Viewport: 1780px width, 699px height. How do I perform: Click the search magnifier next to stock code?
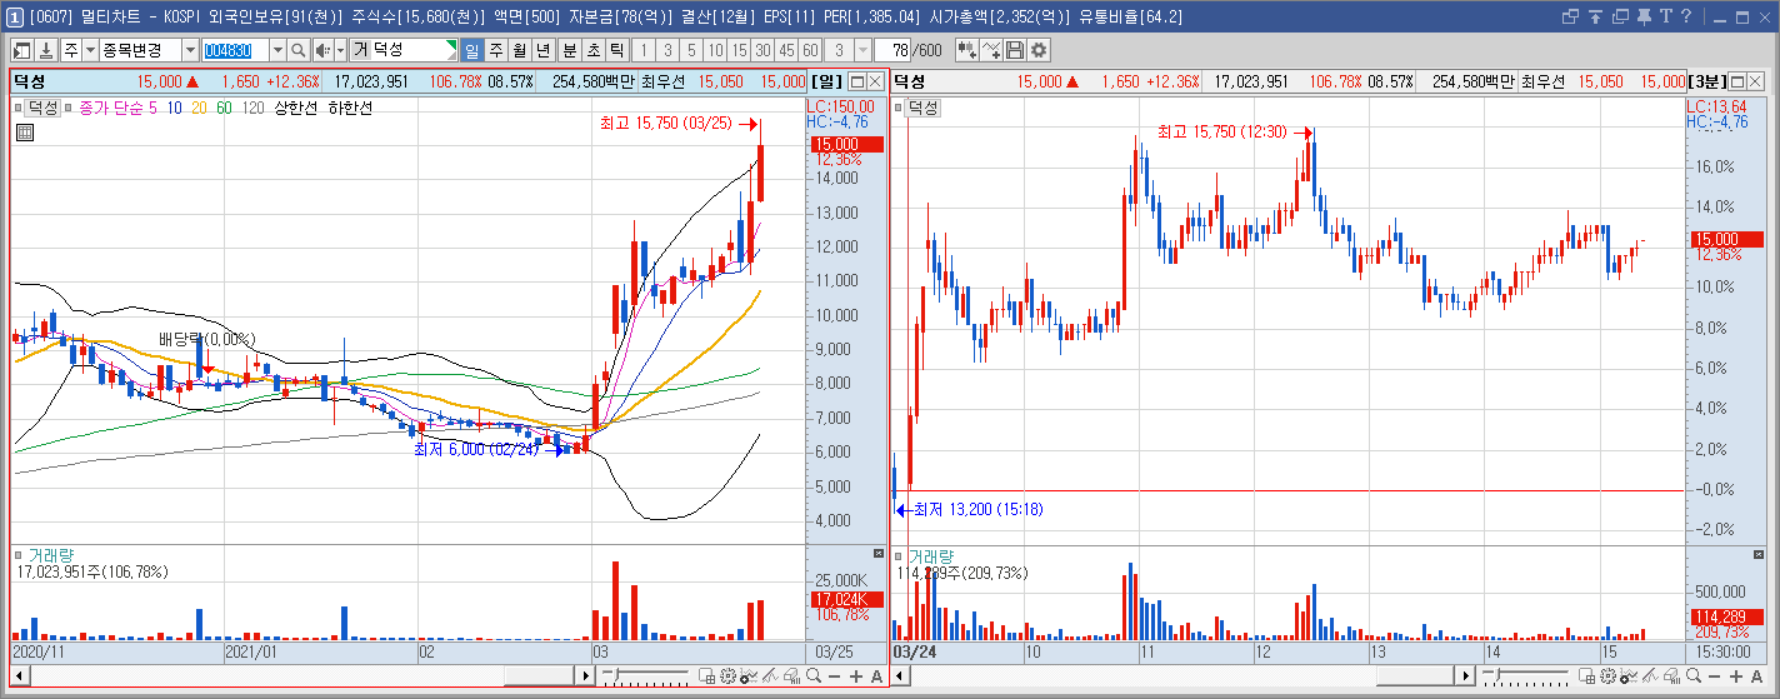click(x=298, y=50)
